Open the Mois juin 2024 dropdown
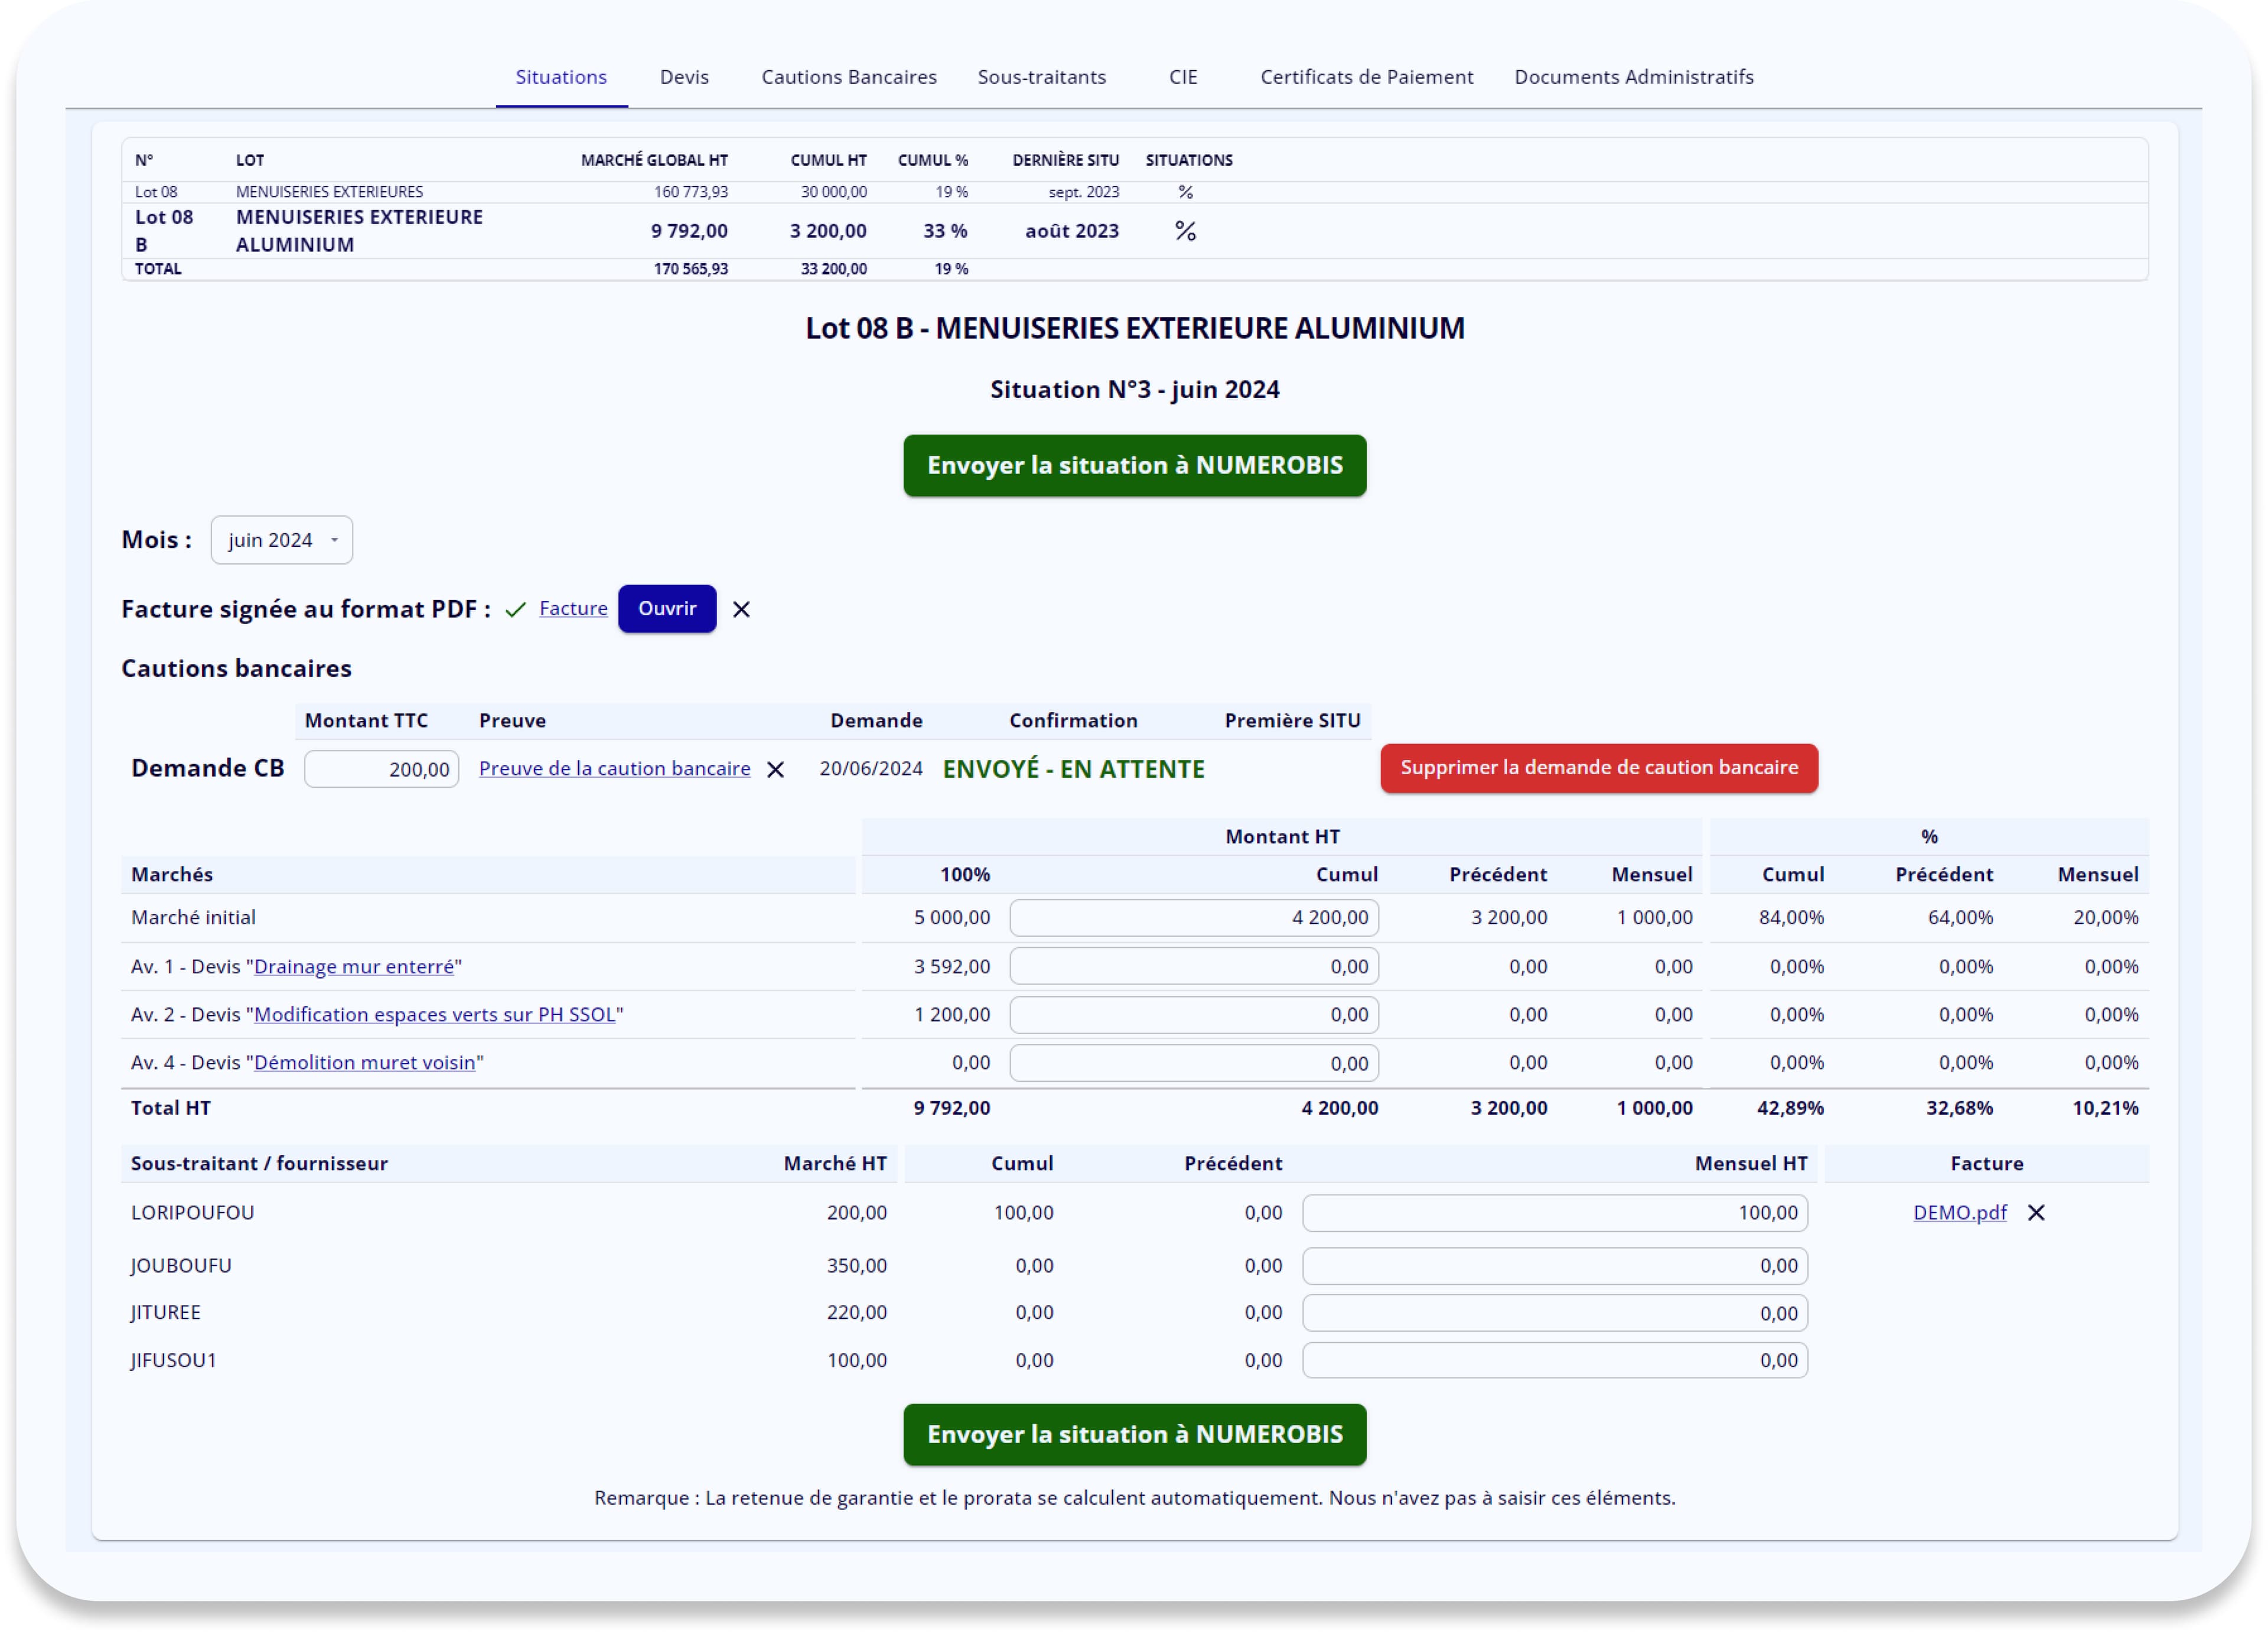 (282, 540)
